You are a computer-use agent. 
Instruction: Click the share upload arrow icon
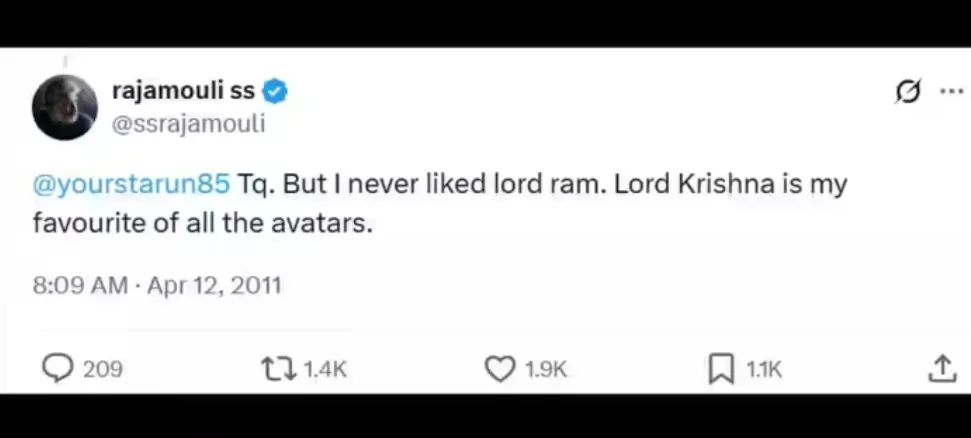941,369
